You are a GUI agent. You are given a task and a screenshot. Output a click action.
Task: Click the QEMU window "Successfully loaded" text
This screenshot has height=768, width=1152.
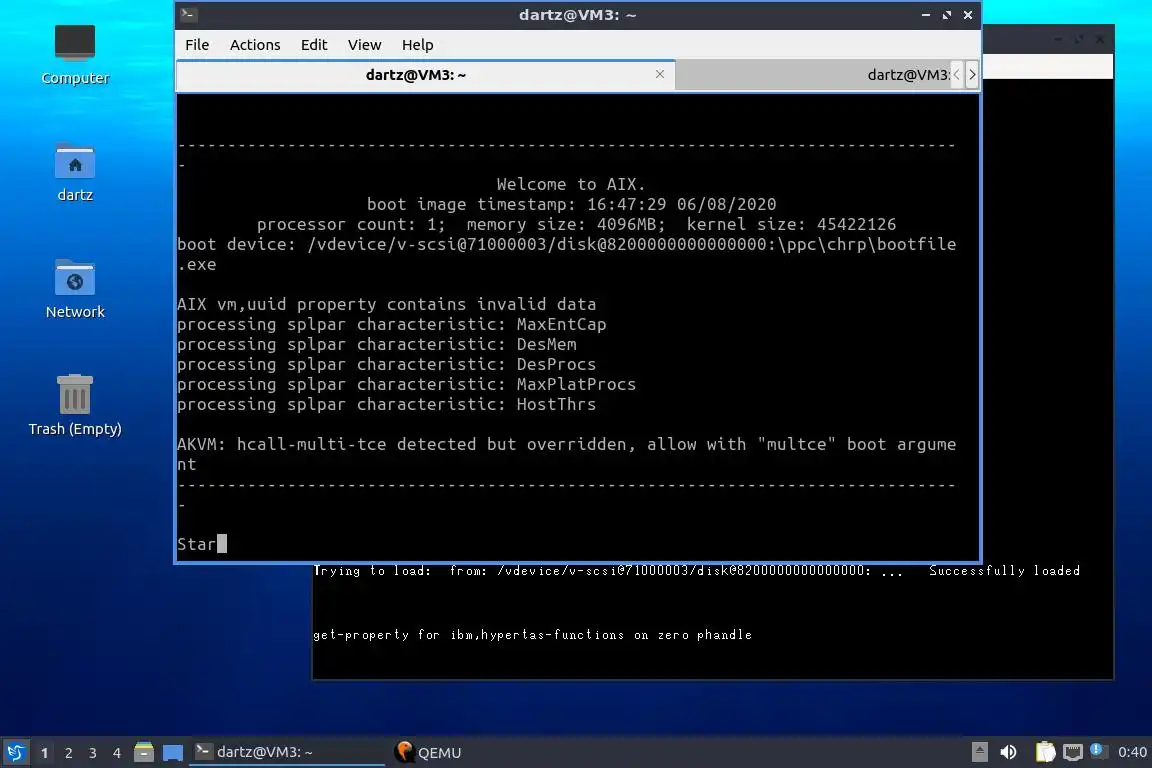coord(1004,570)
